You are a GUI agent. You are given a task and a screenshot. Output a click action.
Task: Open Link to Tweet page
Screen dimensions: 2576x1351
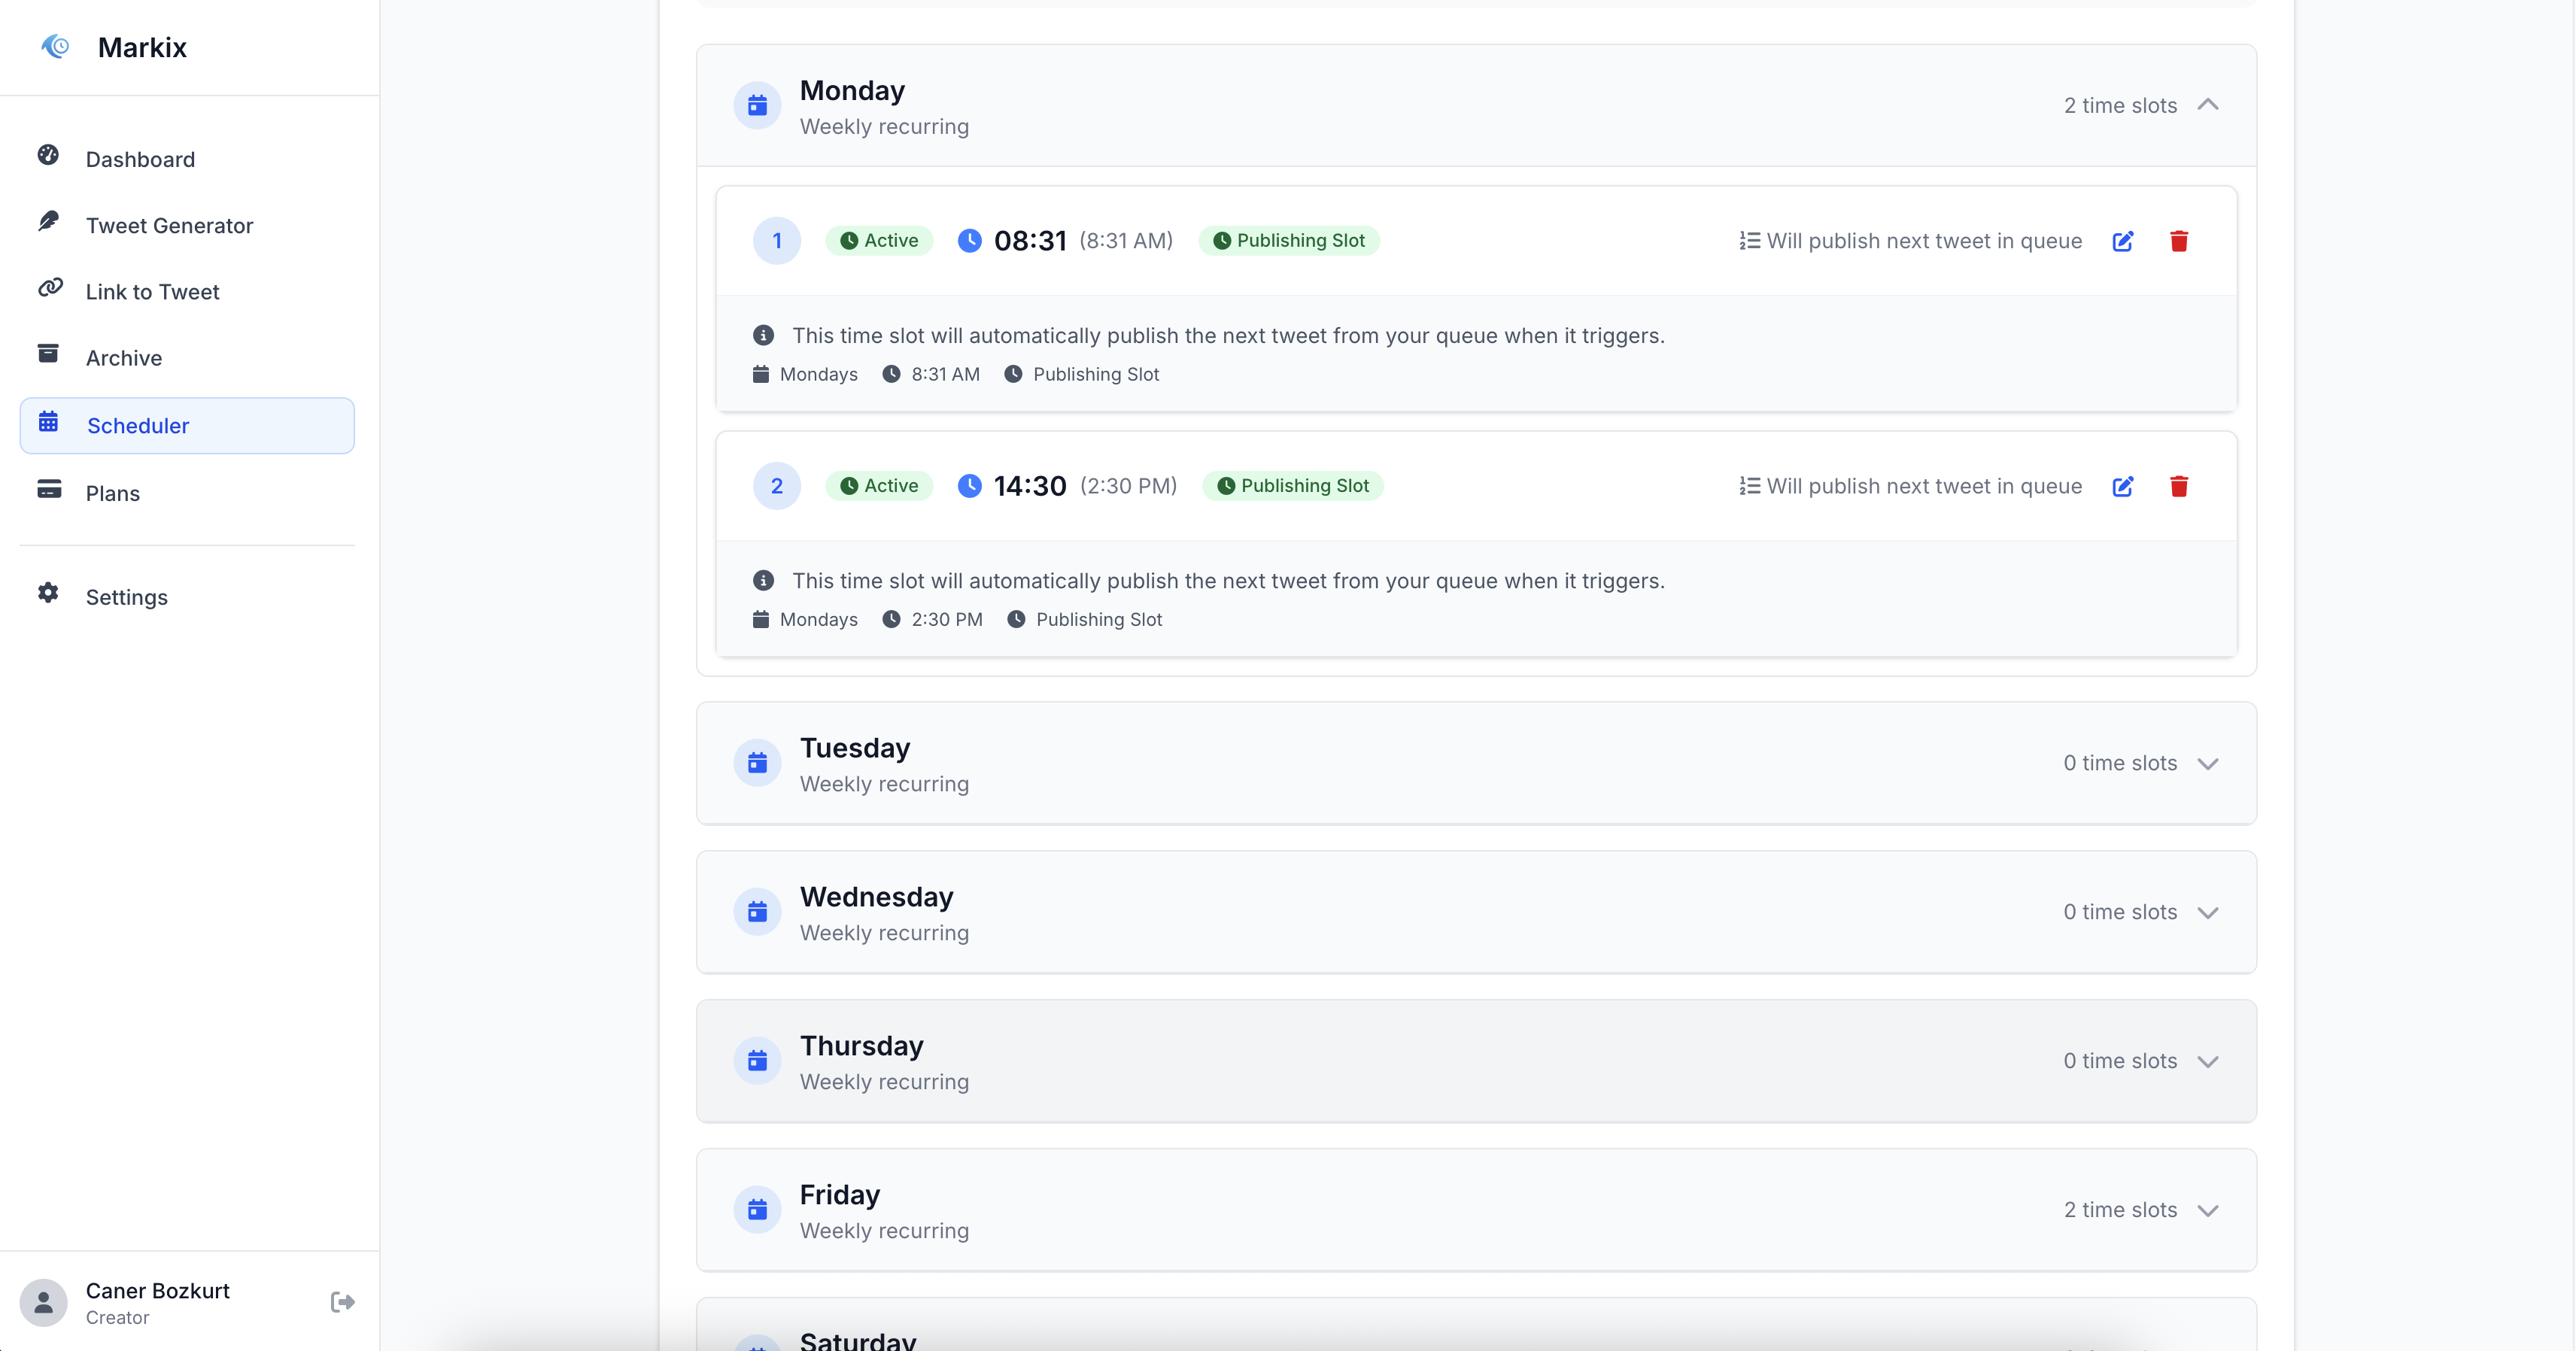(152, 292)
